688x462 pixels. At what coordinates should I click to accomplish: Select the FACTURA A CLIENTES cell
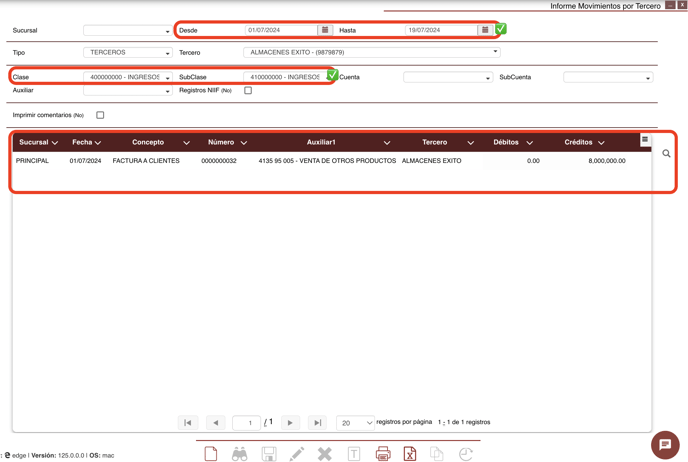click(146, 161)
